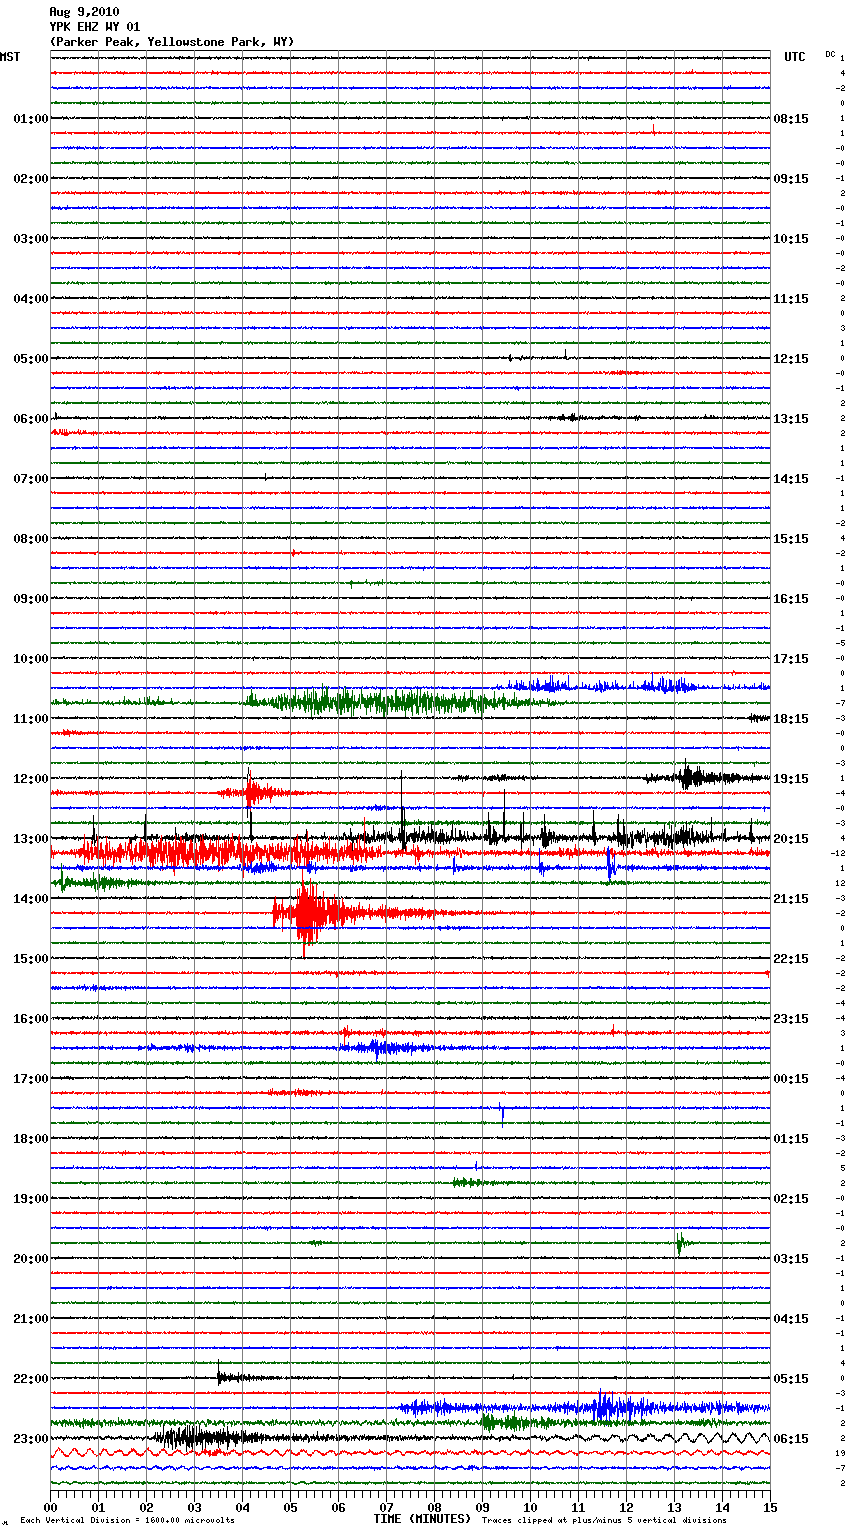Click the DC value '19' near 06:15
Viewport: 850px width, 1534px height.
tap(841, 1453)
